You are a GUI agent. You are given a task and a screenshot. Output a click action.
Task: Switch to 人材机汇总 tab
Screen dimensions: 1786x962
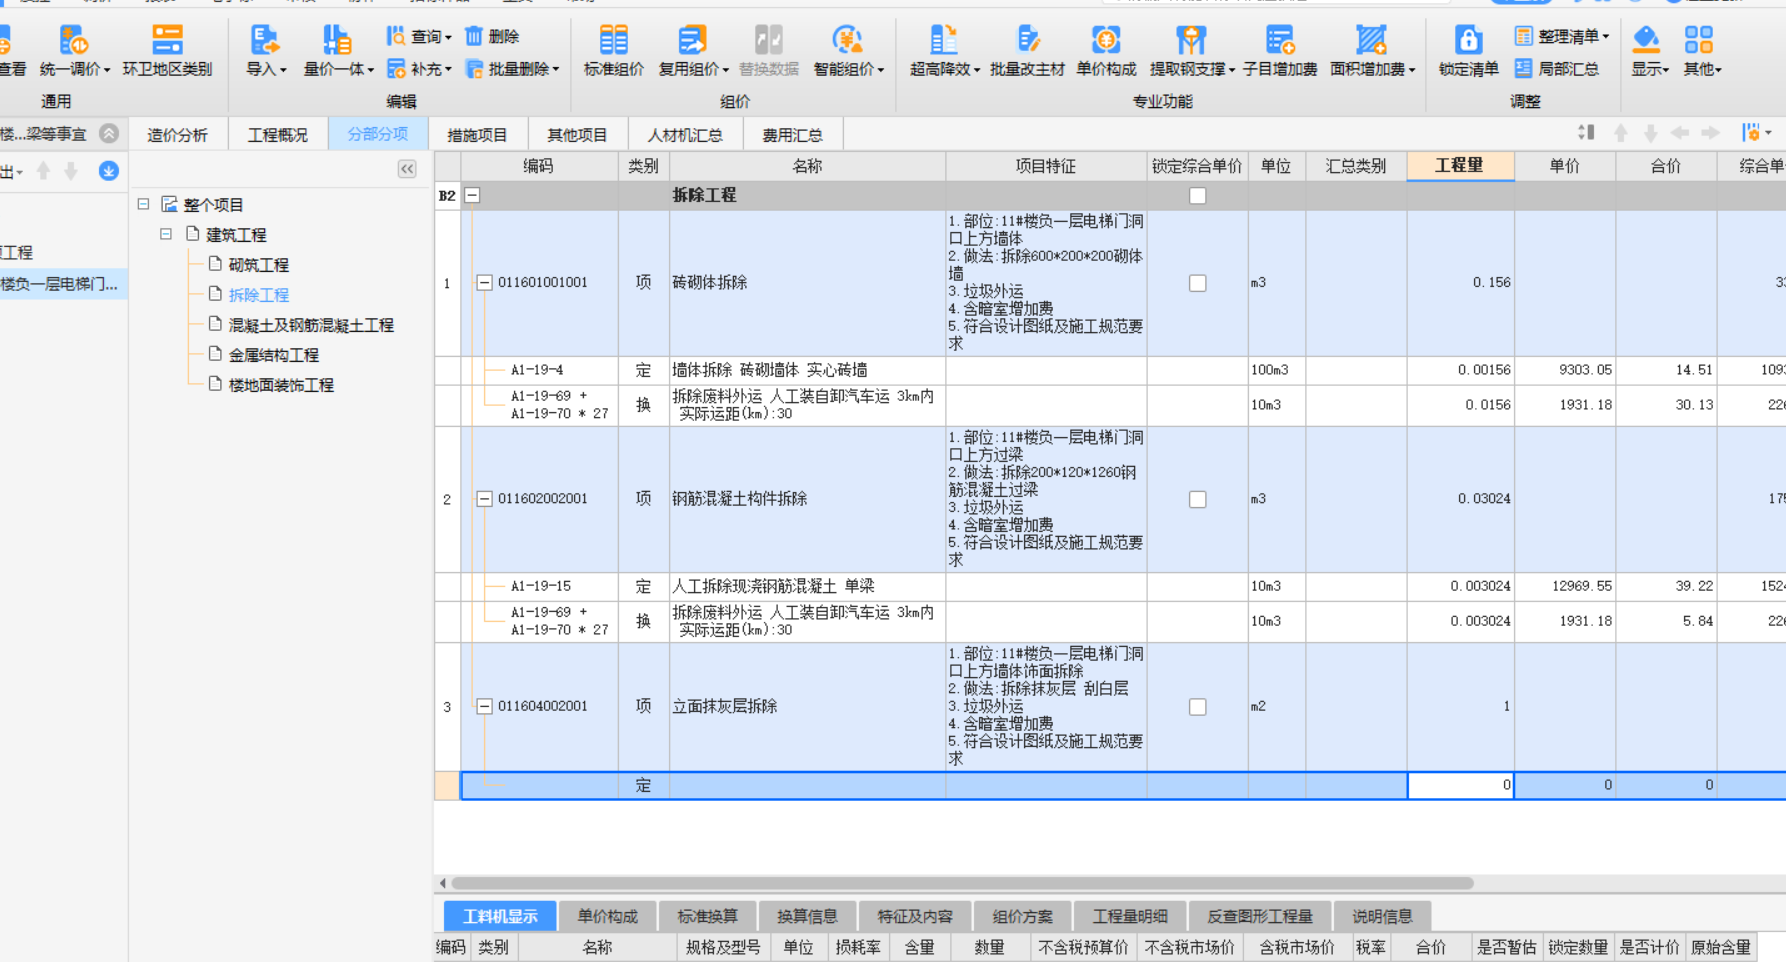point(685,135)
